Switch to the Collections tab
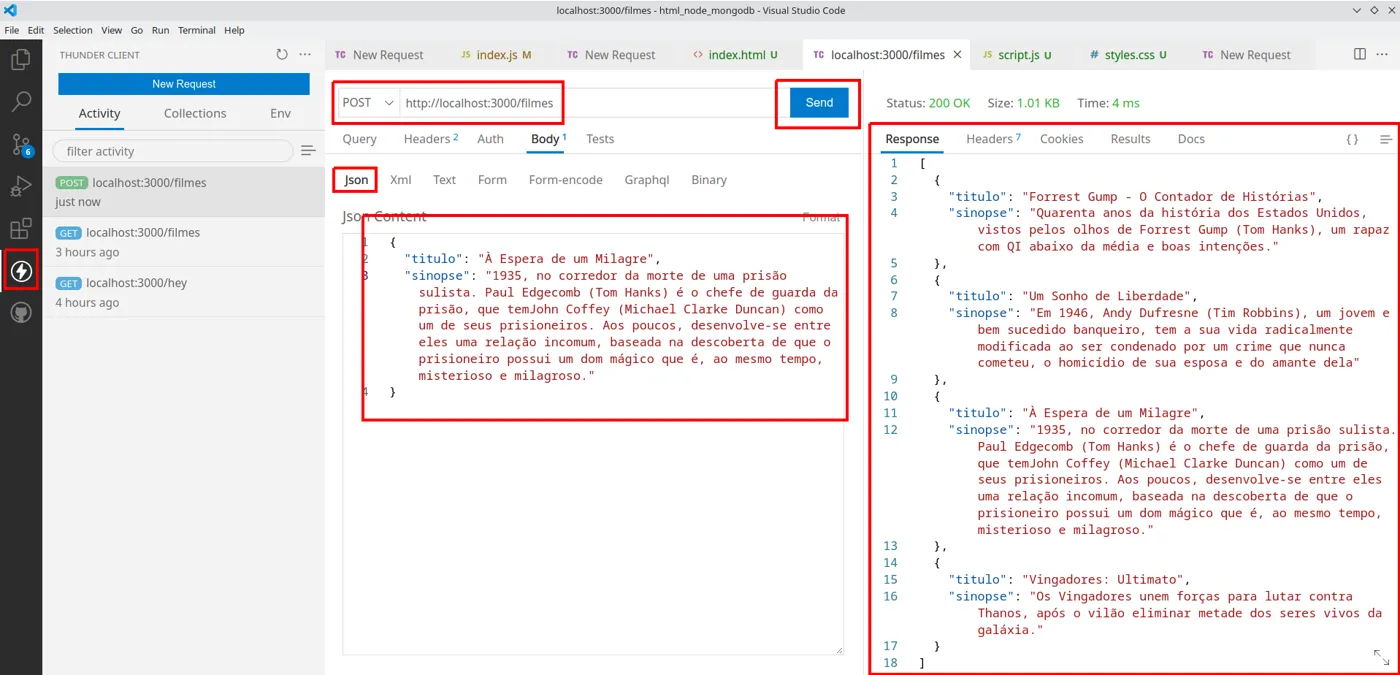This screenshot has width=1400, height=675. point(195,113)
